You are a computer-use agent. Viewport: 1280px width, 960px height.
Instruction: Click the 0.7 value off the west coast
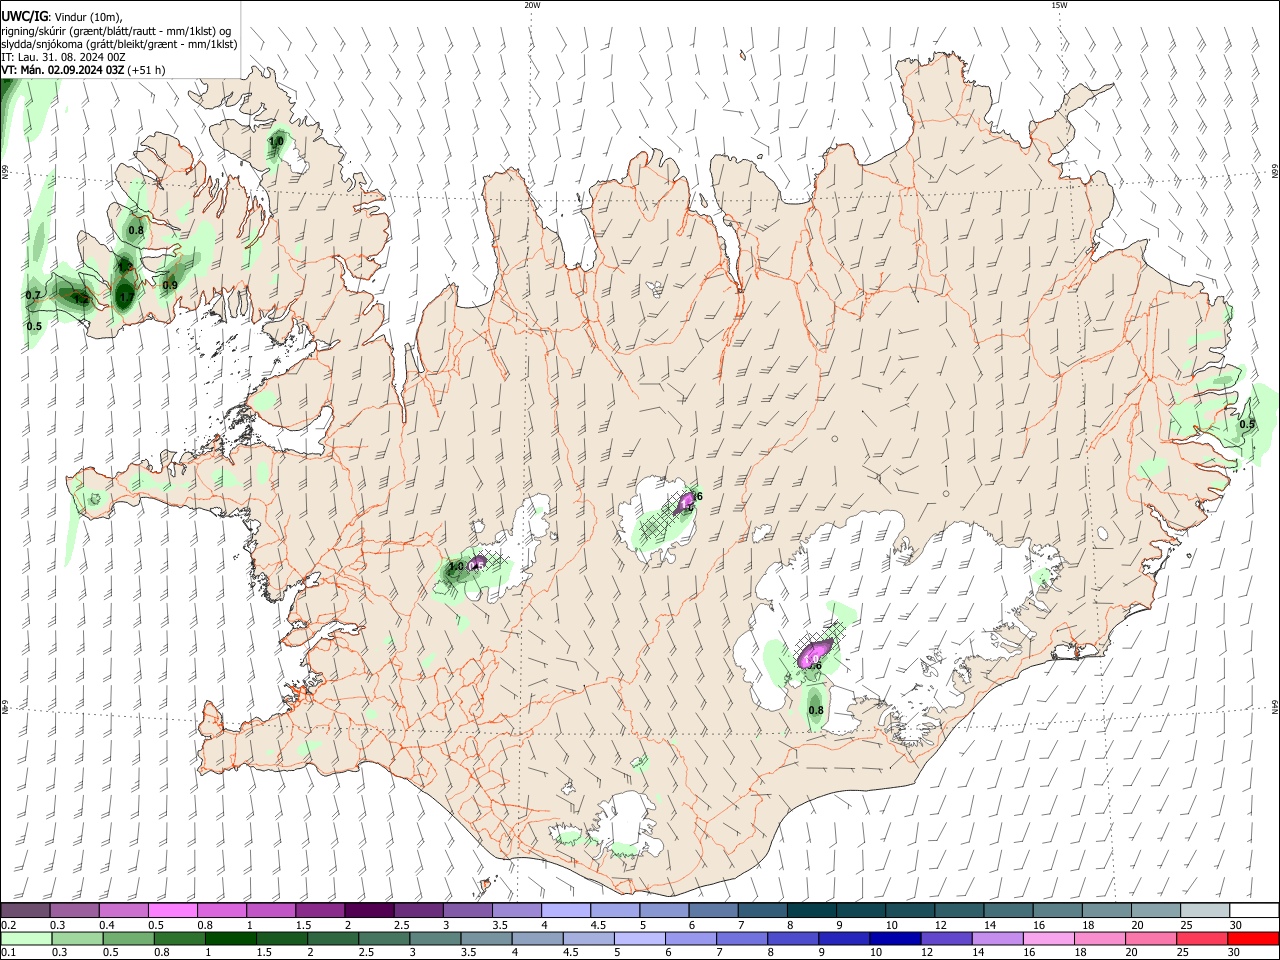coord(33,295)
